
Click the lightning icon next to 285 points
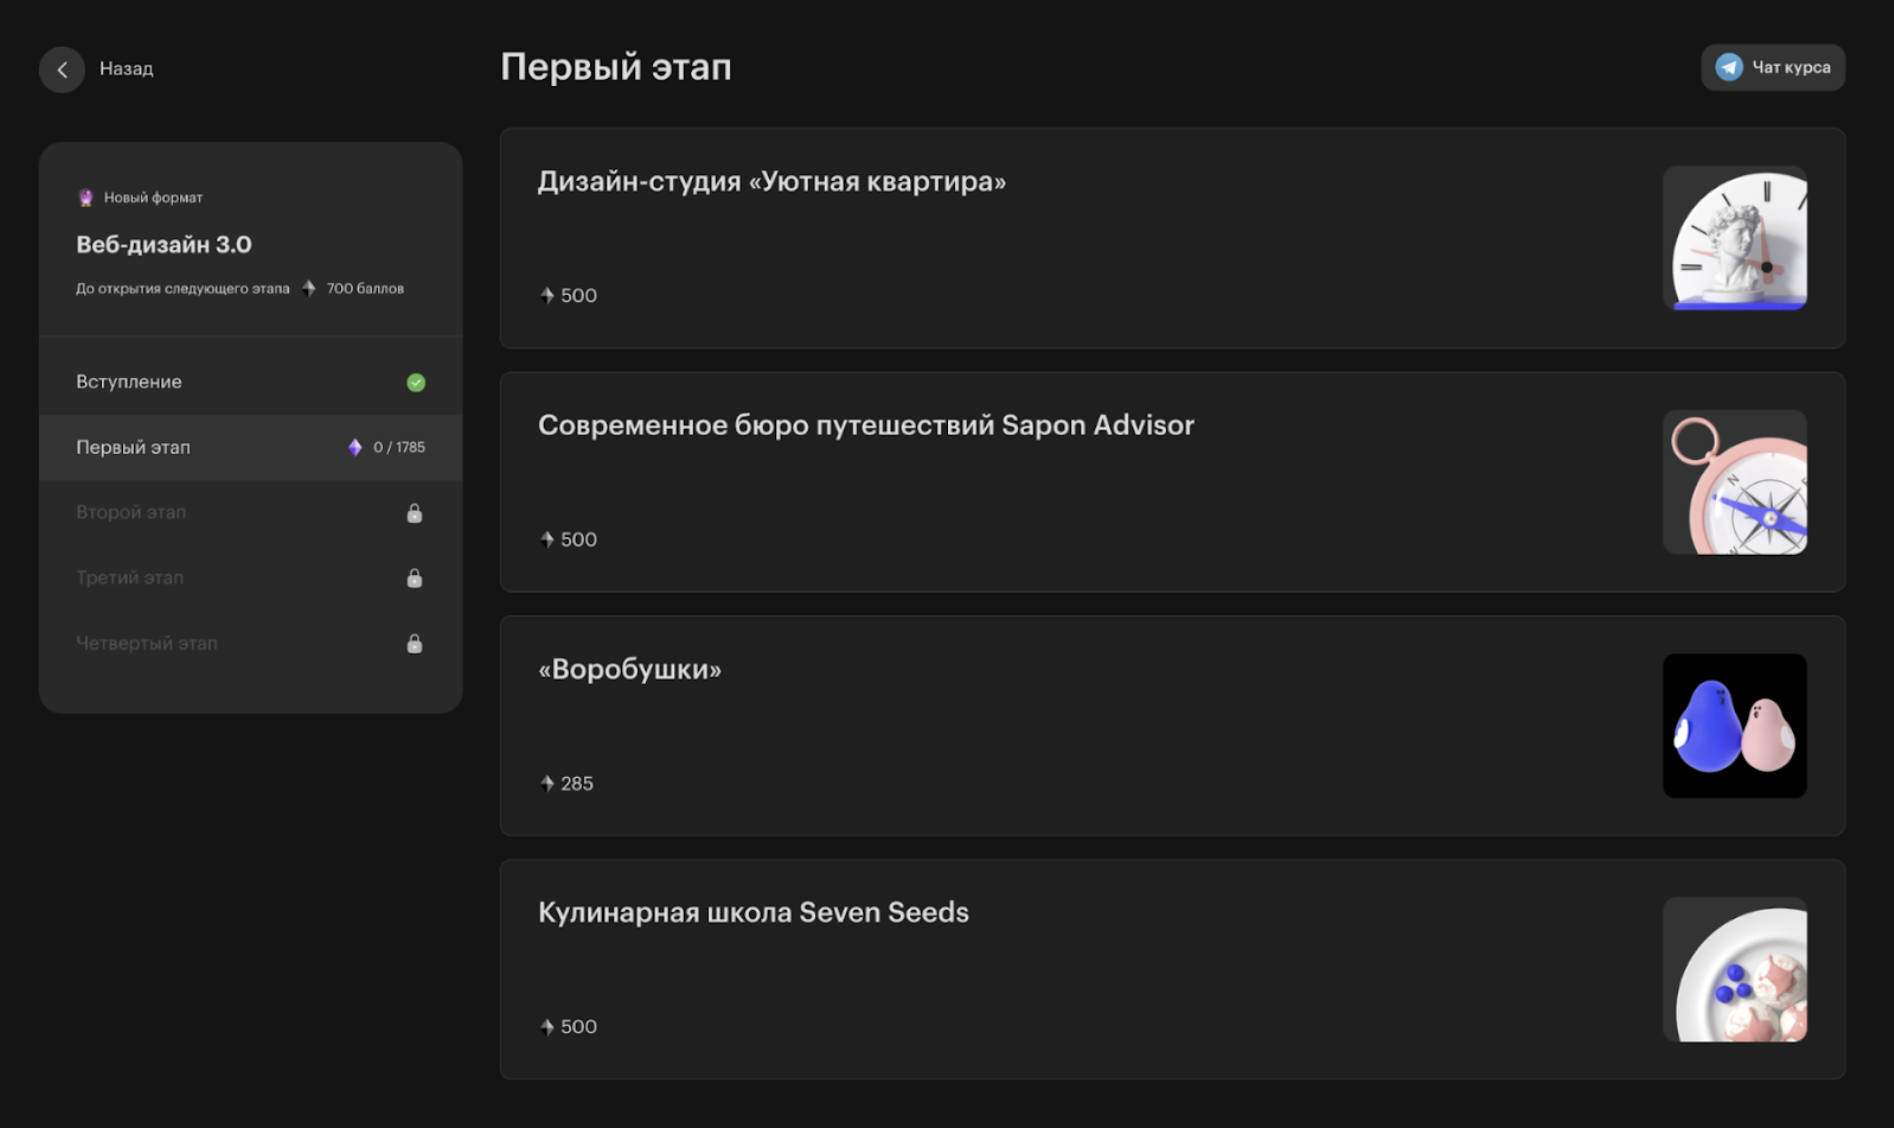tap(547, 783)
